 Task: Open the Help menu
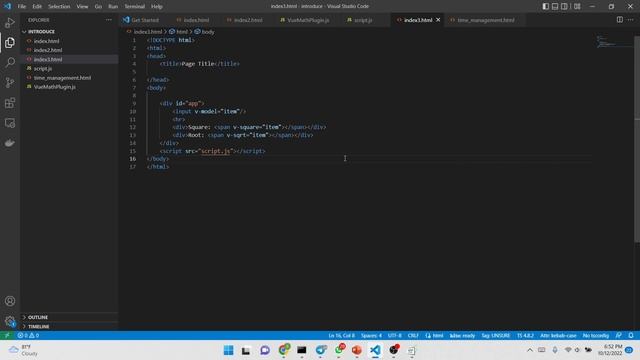tap(157, 6)
